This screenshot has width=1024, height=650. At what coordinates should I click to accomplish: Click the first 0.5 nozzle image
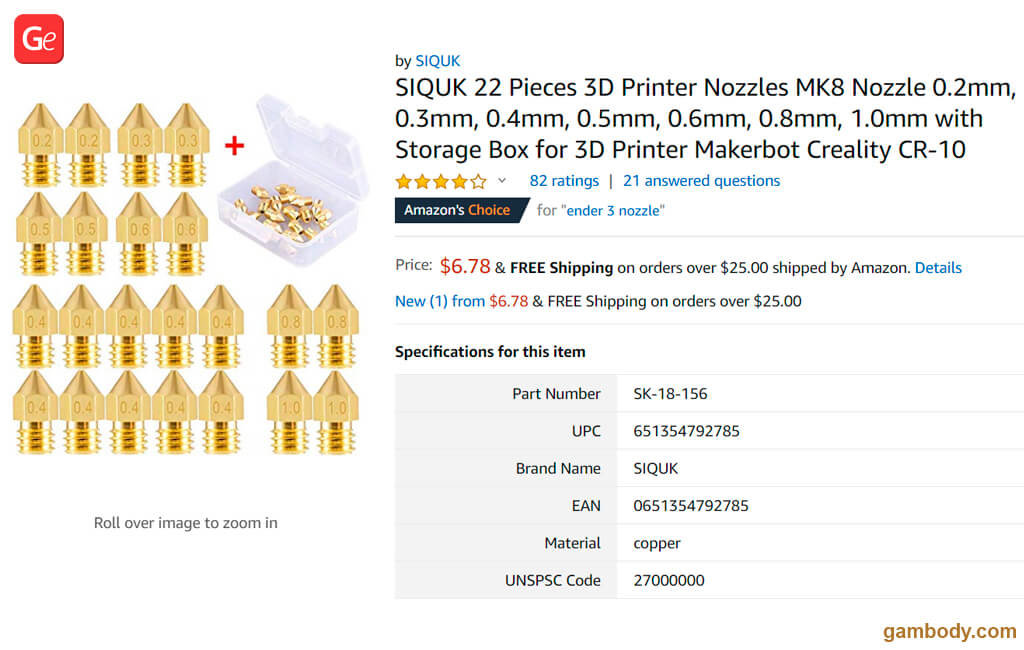[41, 231]
